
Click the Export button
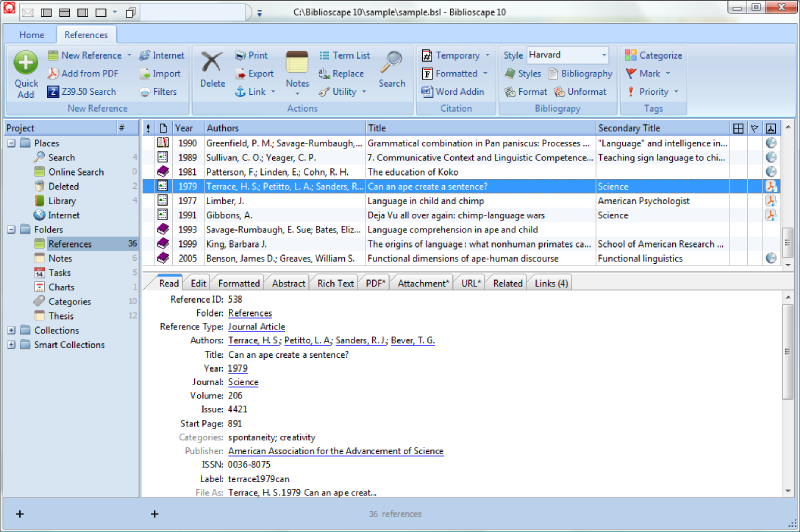point(255,73)
